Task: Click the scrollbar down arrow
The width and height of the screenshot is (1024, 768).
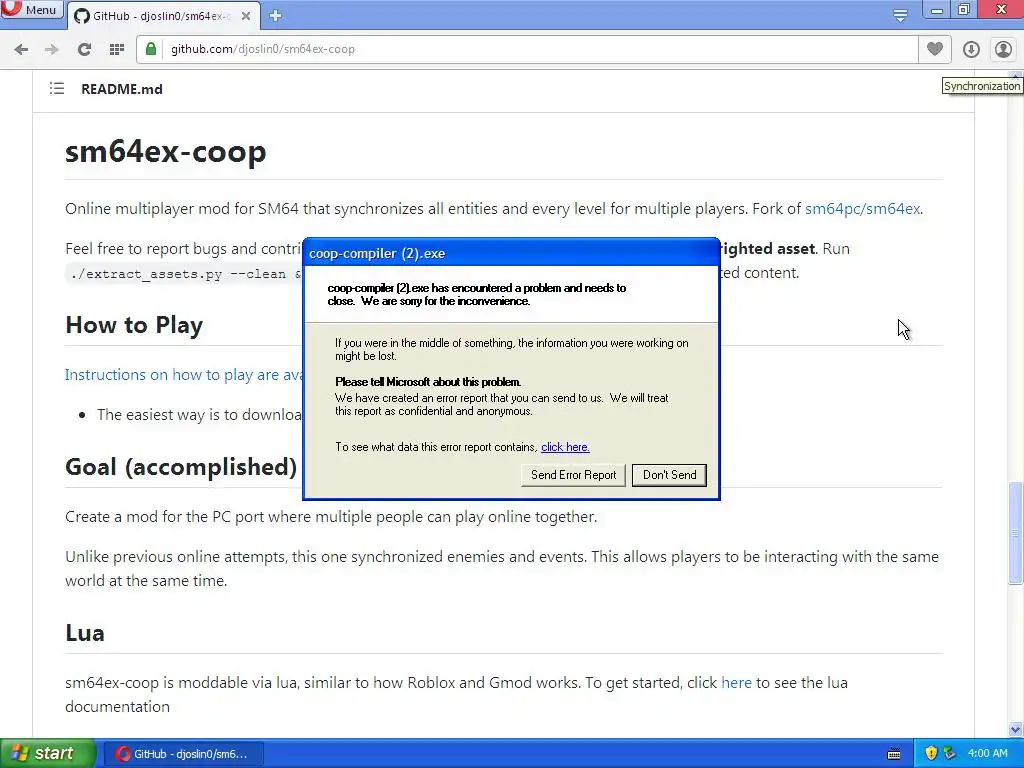Action: 1015,729
